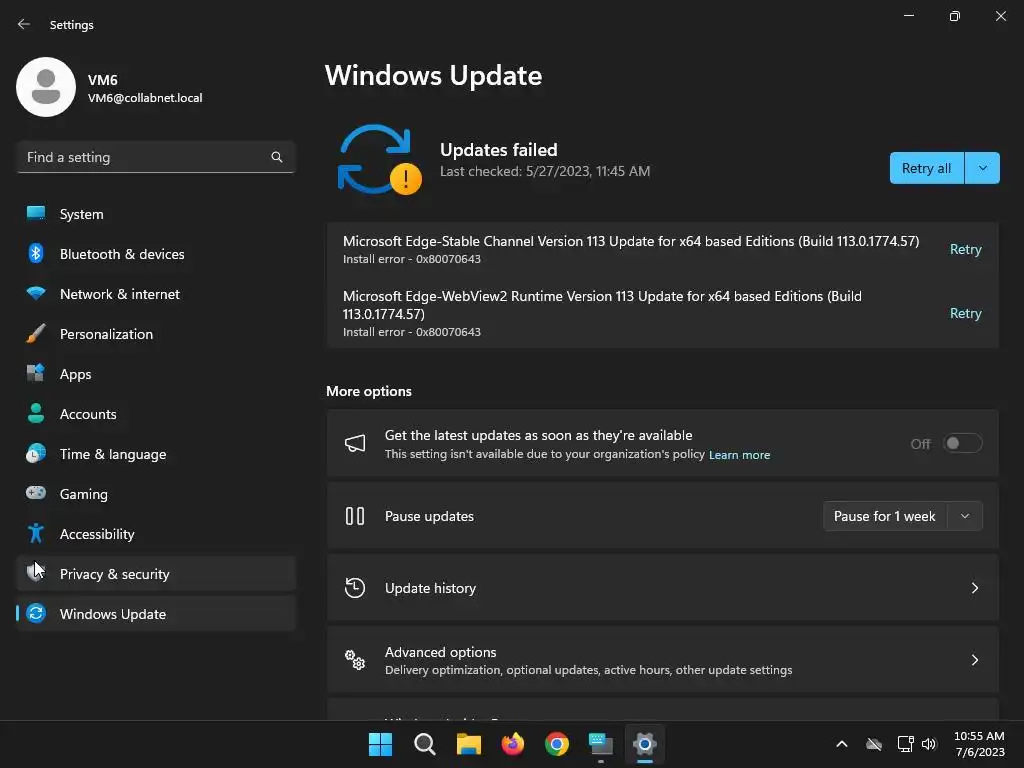
Task: Launch Google Chrome from taskbar
Action: point(556,744)
